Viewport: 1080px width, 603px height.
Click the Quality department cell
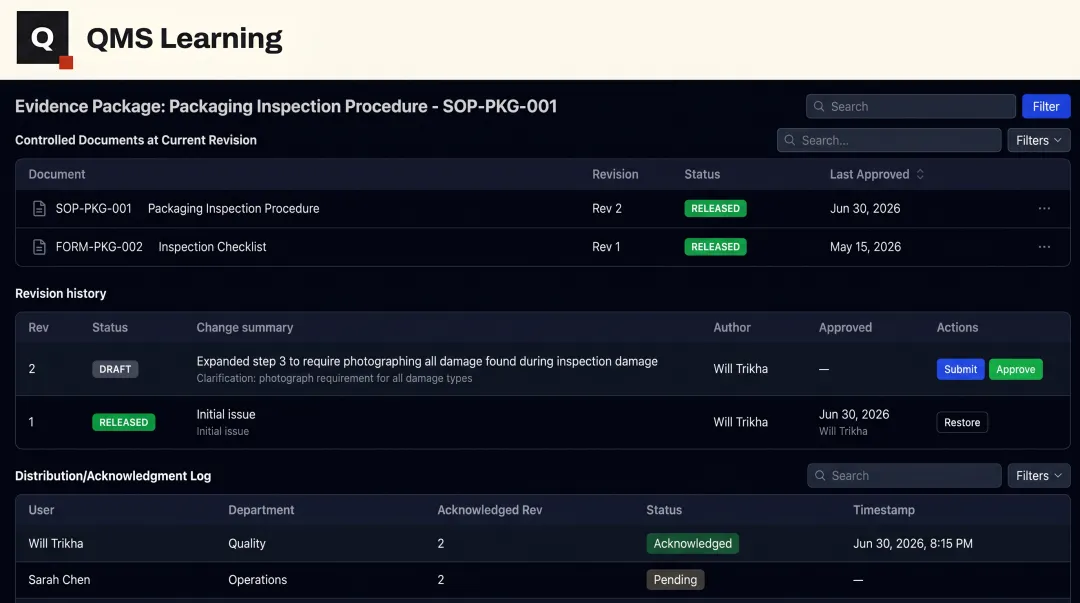coord(247,544)
